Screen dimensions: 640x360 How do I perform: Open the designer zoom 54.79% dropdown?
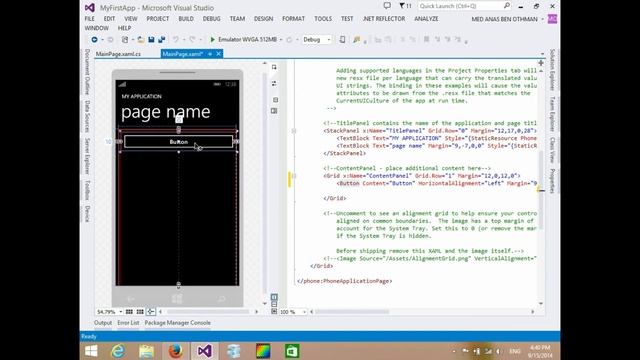120,312
